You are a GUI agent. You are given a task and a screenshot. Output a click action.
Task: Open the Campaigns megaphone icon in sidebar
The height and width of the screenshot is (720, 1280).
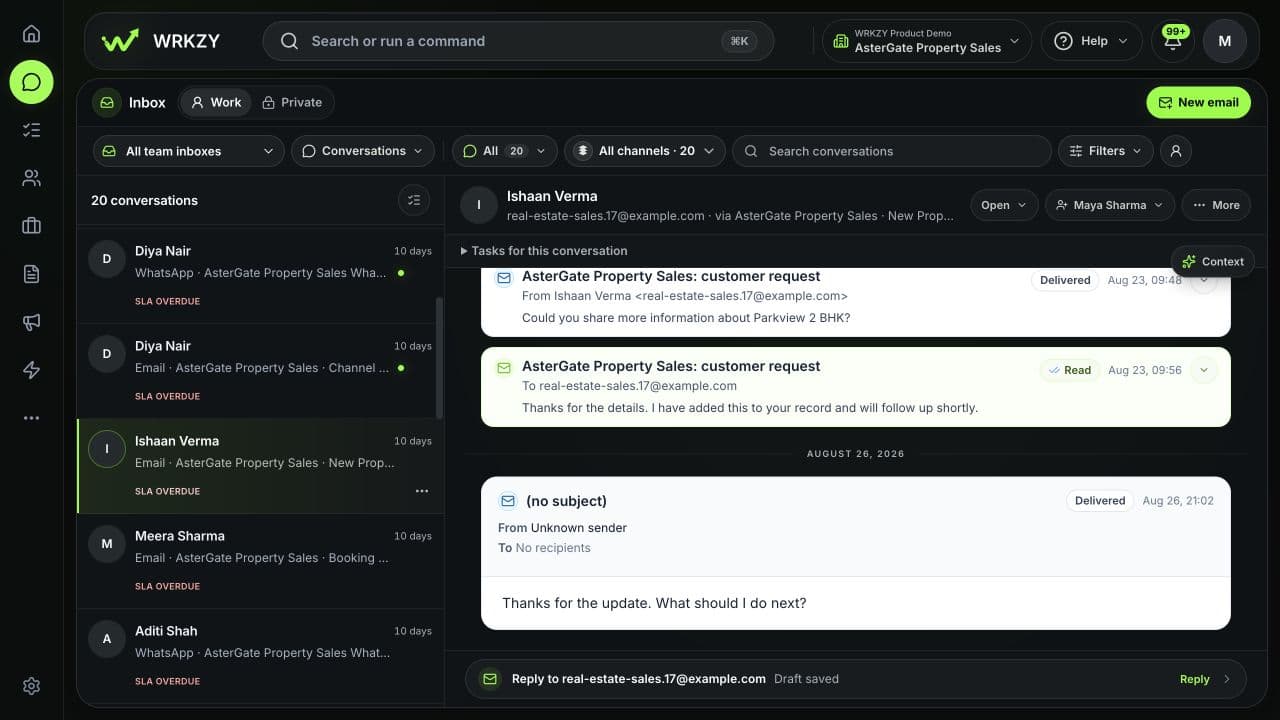pyautogui.click(x=31, y=322)
